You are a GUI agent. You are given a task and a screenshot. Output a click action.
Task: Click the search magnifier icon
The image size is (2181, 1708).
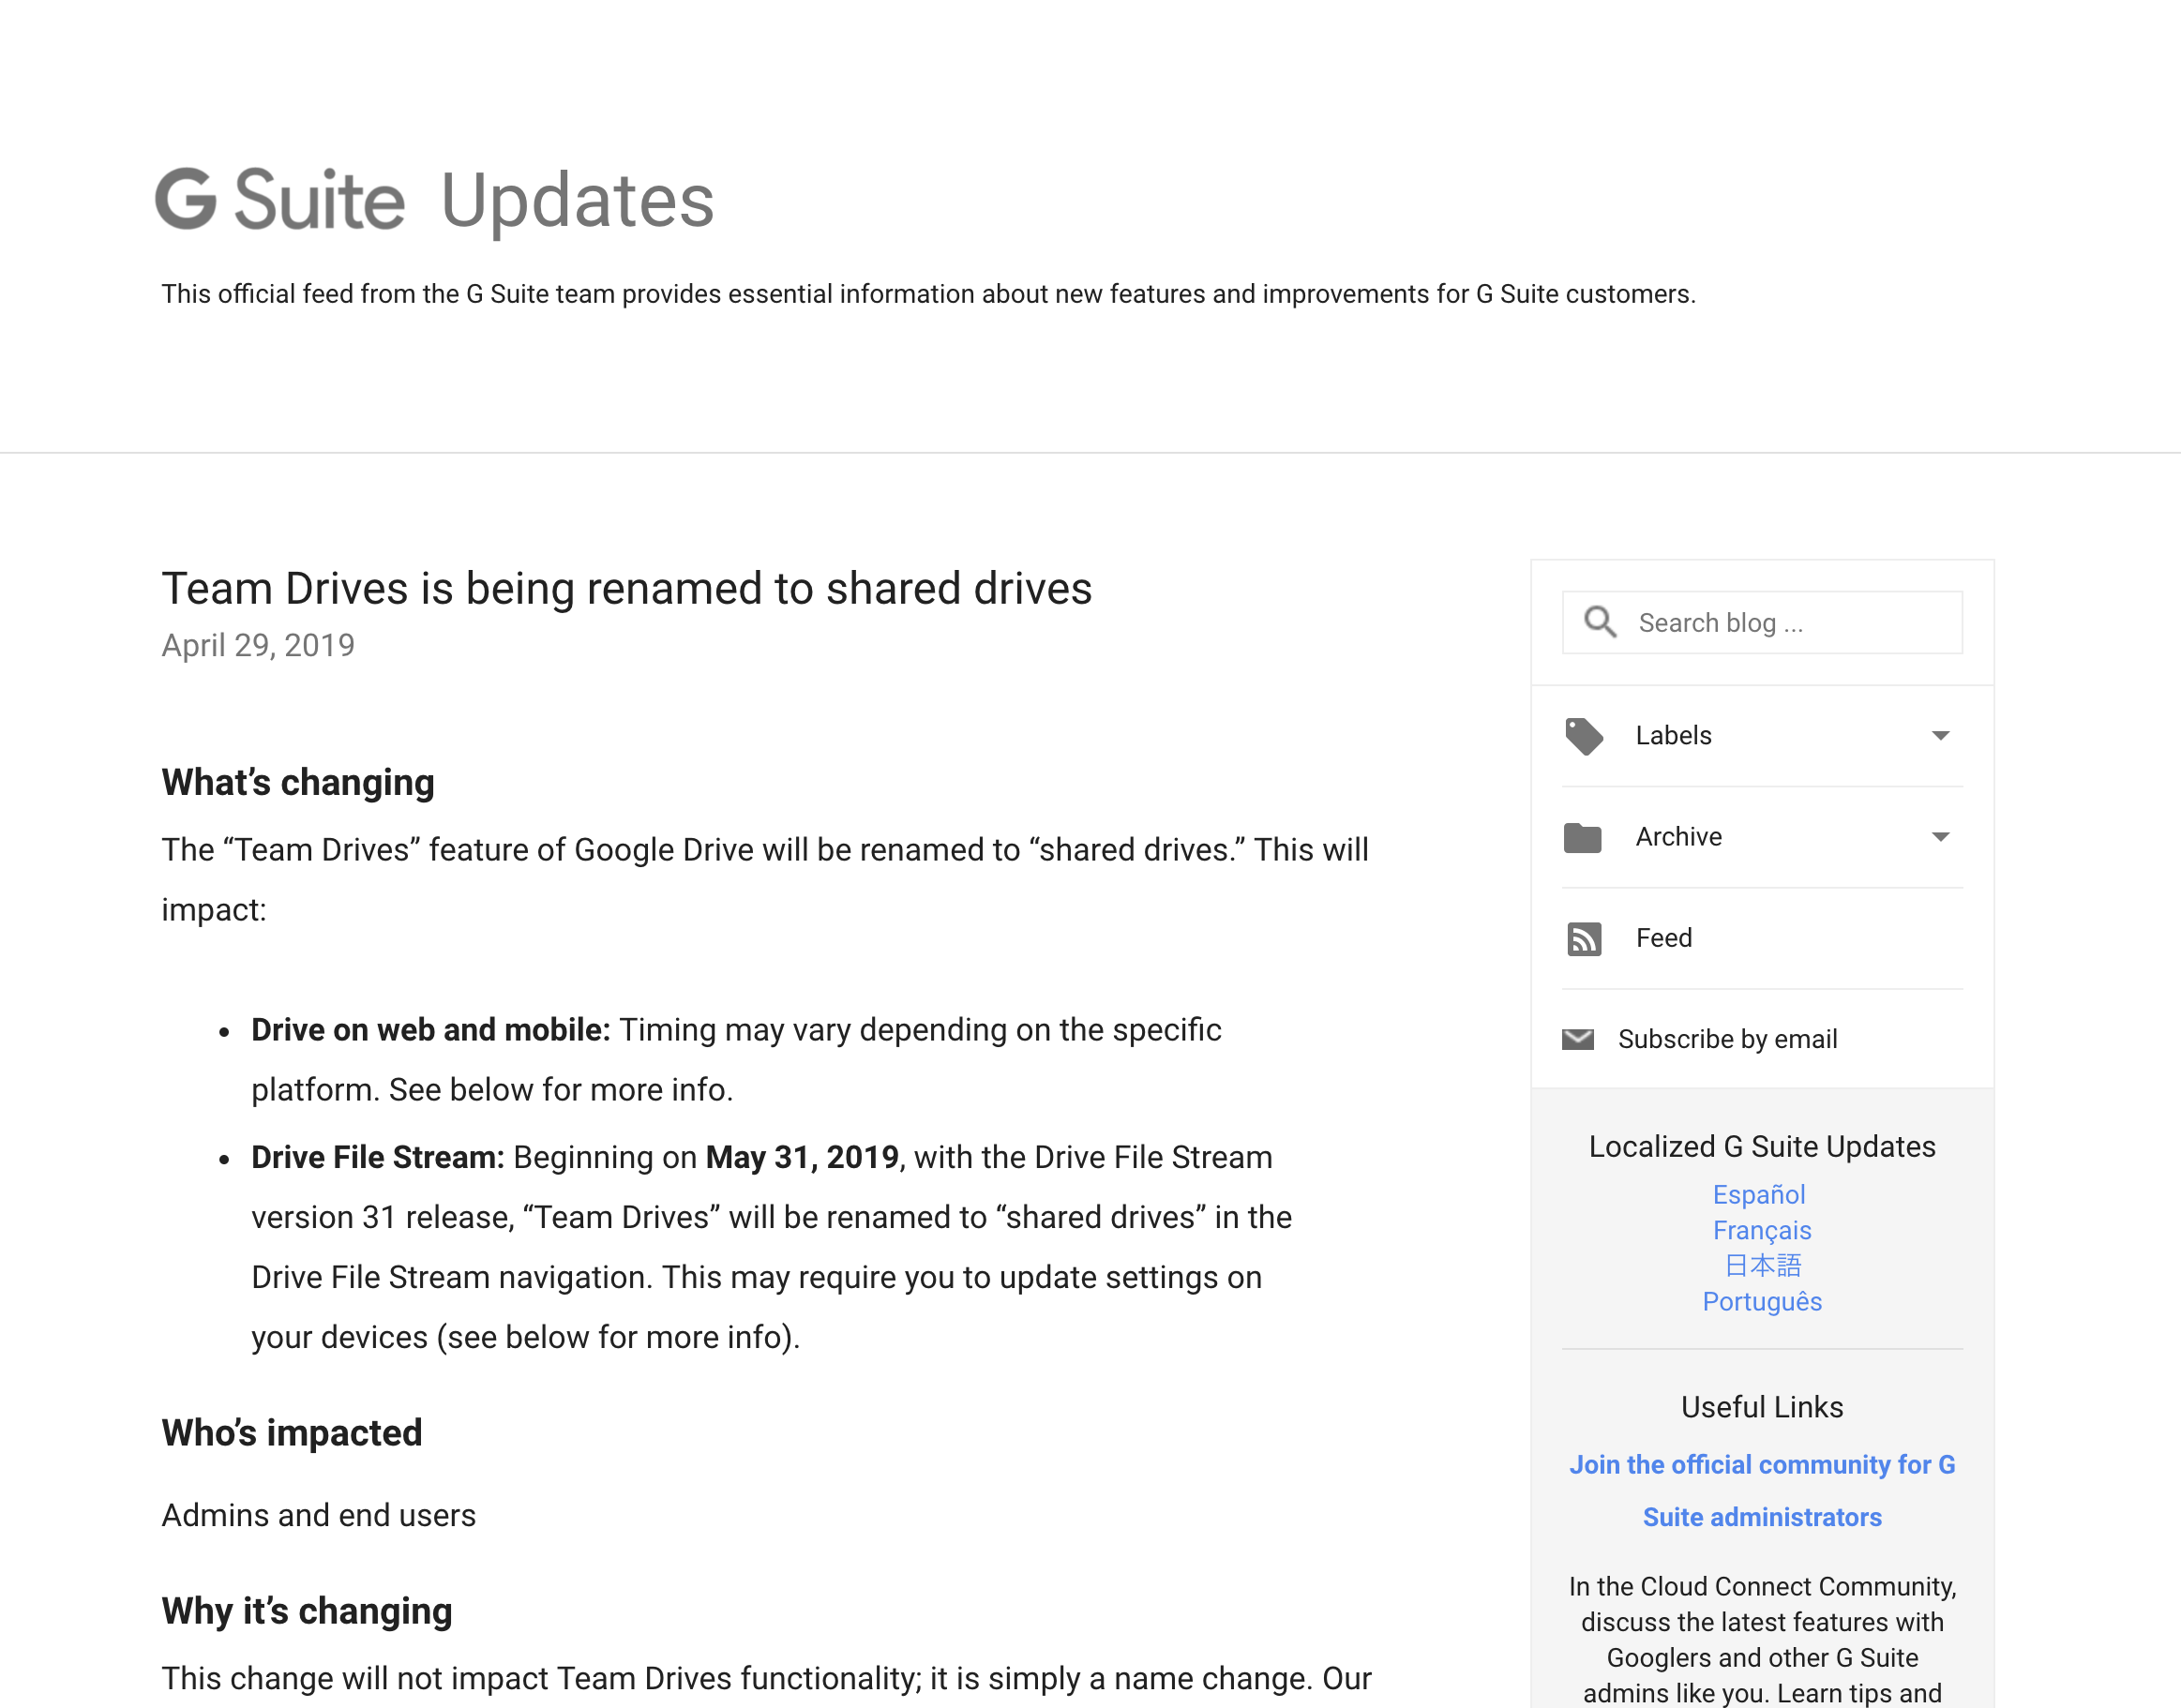1600,622
